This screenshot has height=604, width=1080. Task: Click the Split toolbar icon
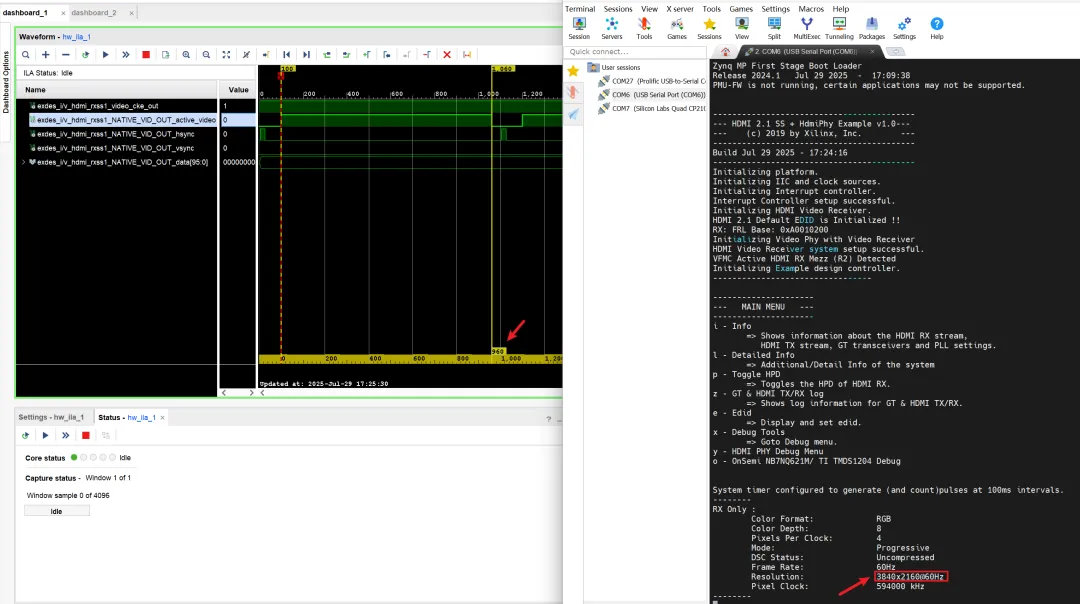coord(774,28)
